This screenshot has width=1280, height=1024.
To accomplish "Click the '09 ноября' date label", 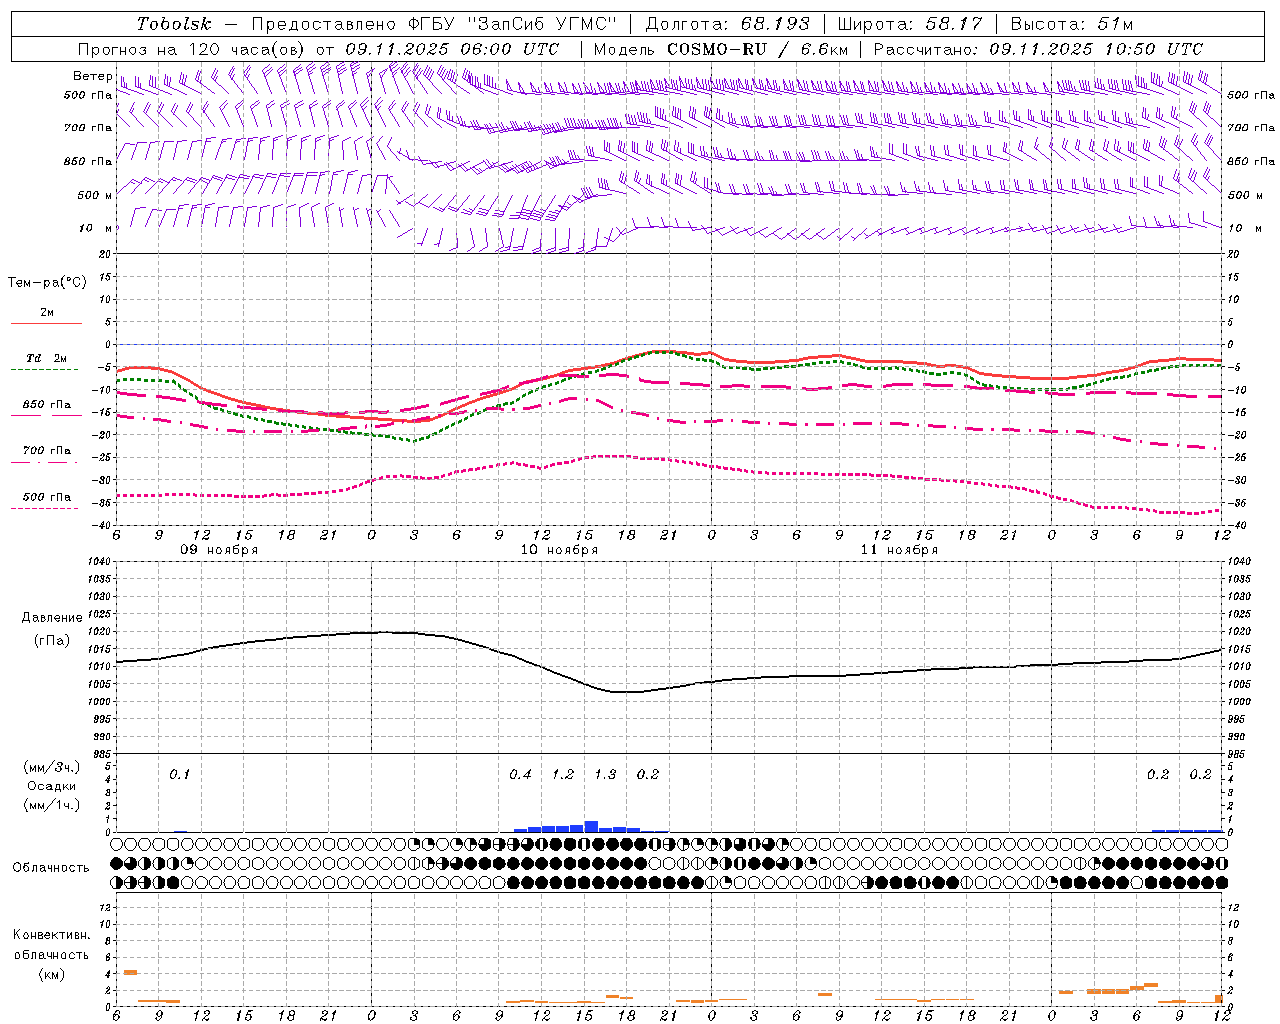I will [x=219, y=550].
